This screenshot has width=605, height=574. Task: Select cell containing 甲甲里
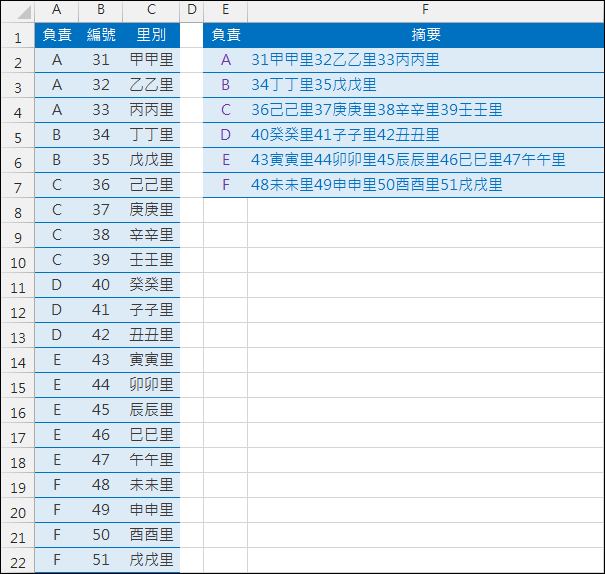point(151,60)
